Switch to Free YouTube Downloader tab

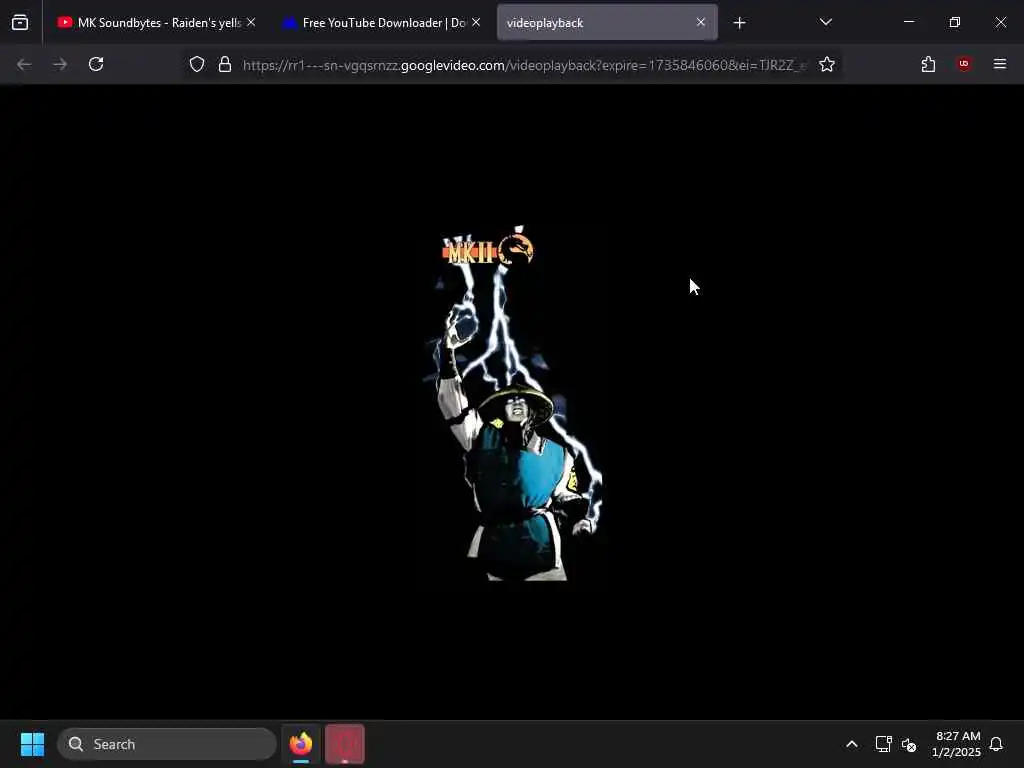tap(381, 23)
